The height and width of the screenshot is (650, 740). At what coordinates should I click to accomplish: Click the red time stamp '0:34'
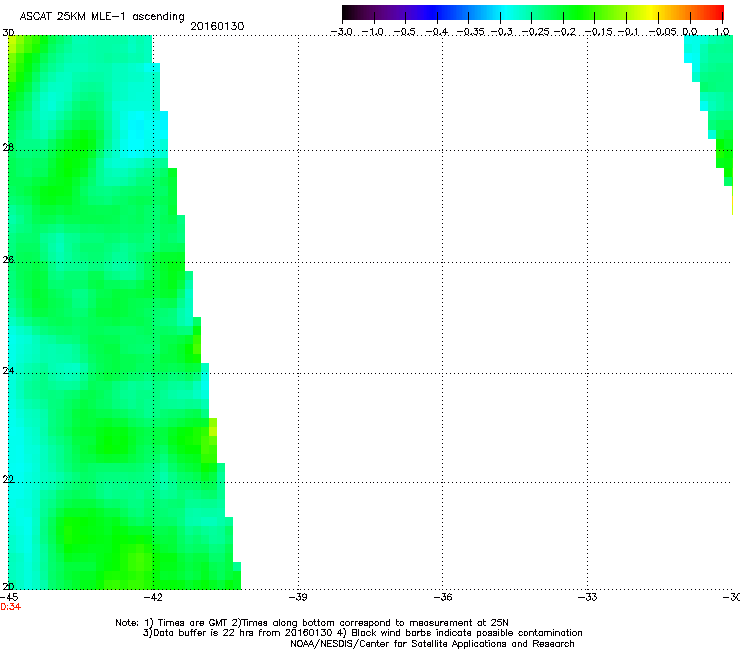coord(10,607)
